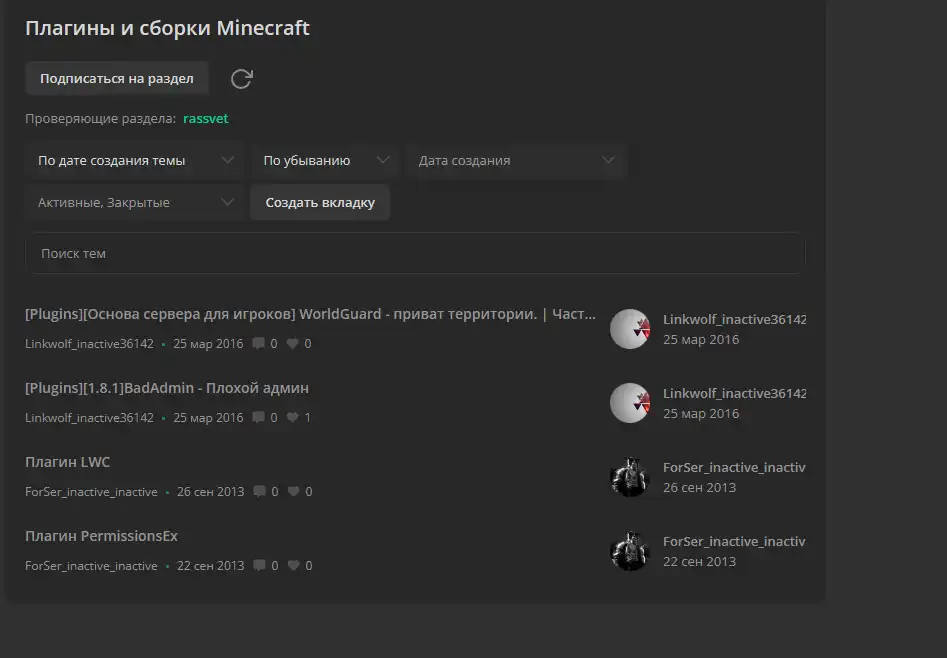The width and height of the screenshot is (947, 658).
Task: Click heart icon in BadAdmin thread row
Action: [292, 418]
